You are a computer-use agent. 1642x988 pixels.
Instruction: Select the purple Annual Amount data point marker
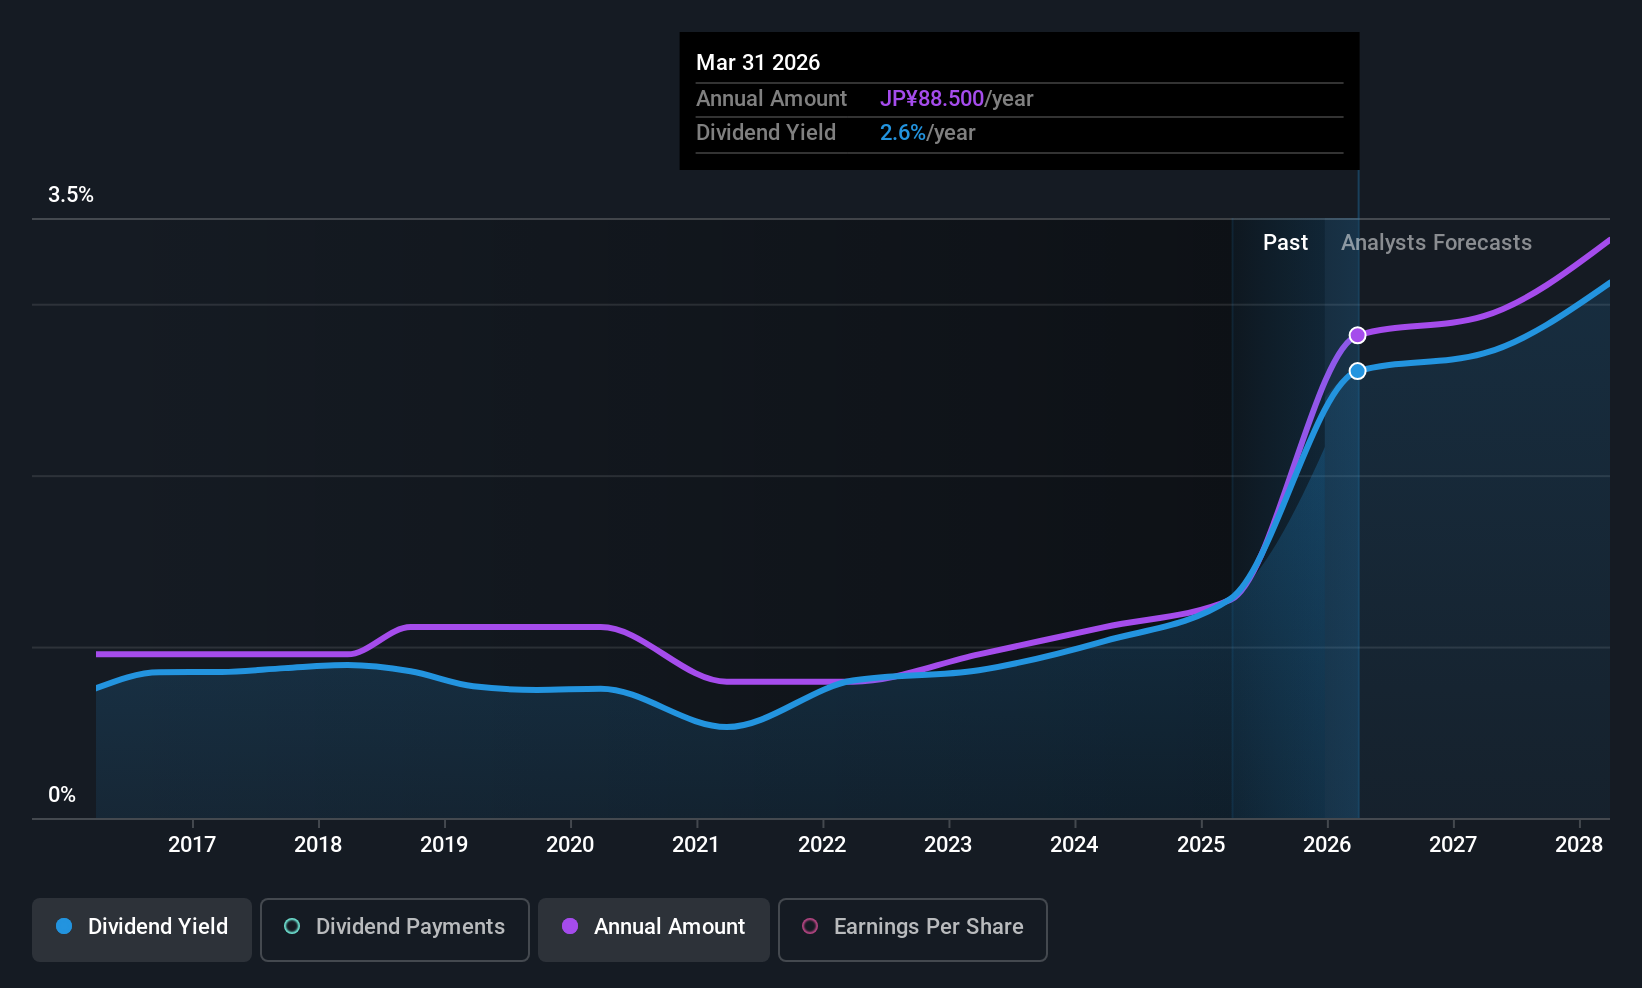pyautogui.click(x=1357, y=335)
